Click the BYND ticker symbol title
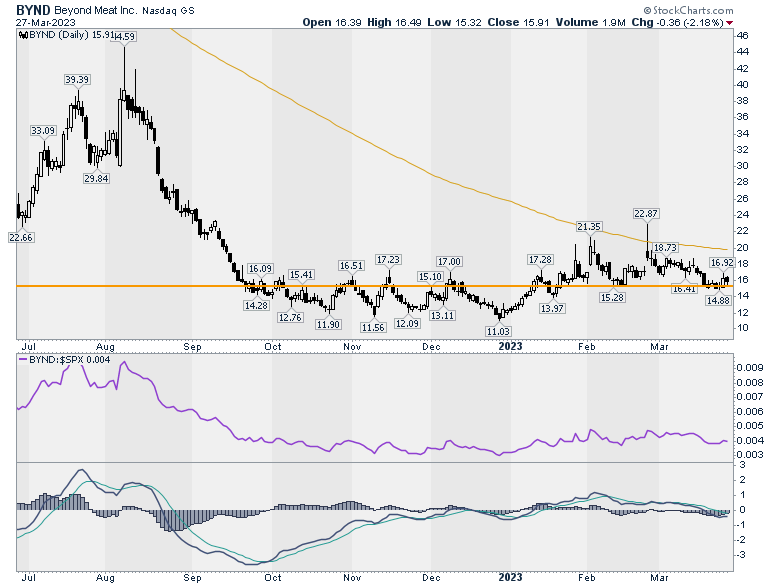The image size is (780, 586). (33, 10)
